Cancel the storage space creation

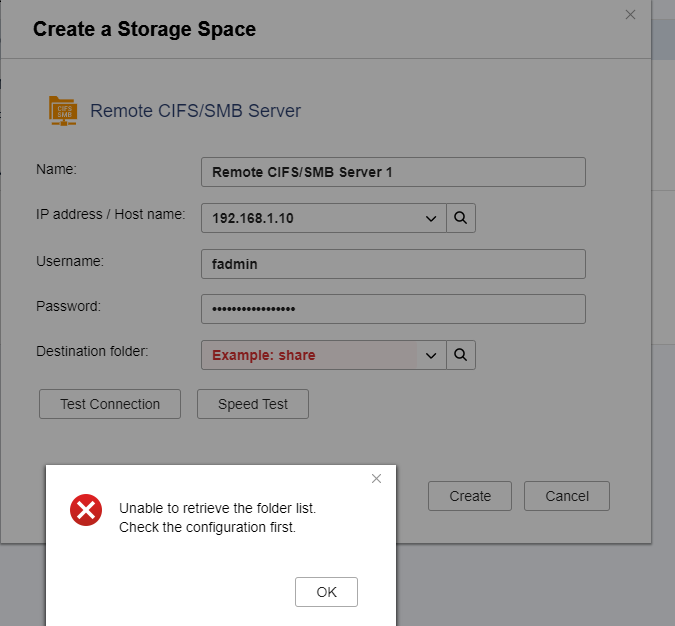567,496
